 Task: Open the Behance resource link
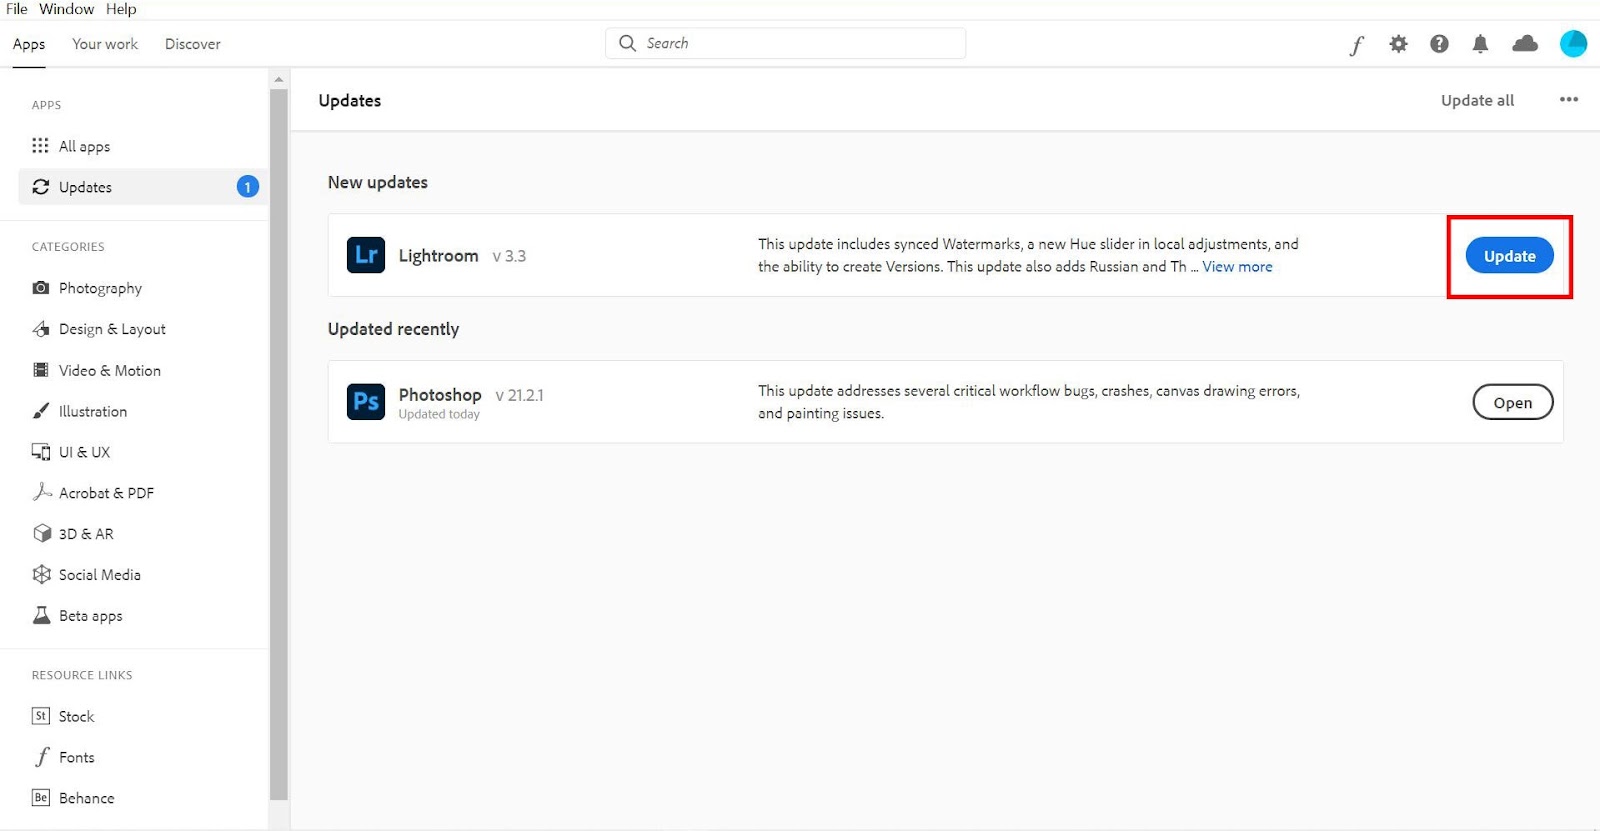click(87, 798)
